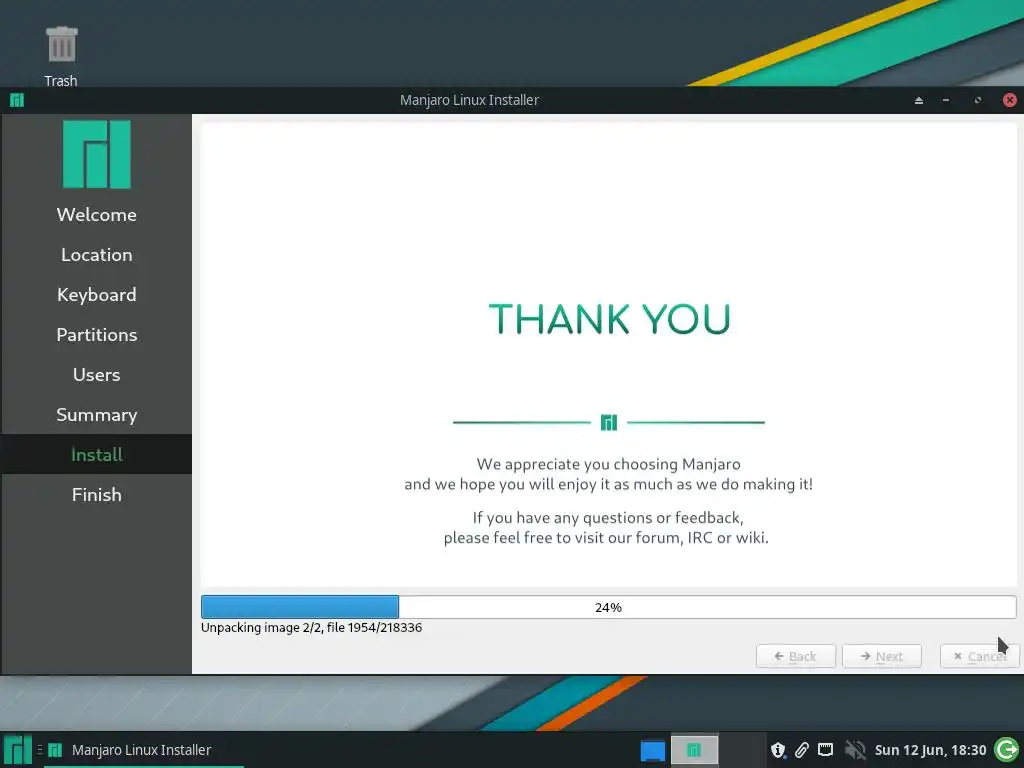The image size is (1024, 768).
Task: Click the taskbar window list handle
Action: [x=40, y=750]
